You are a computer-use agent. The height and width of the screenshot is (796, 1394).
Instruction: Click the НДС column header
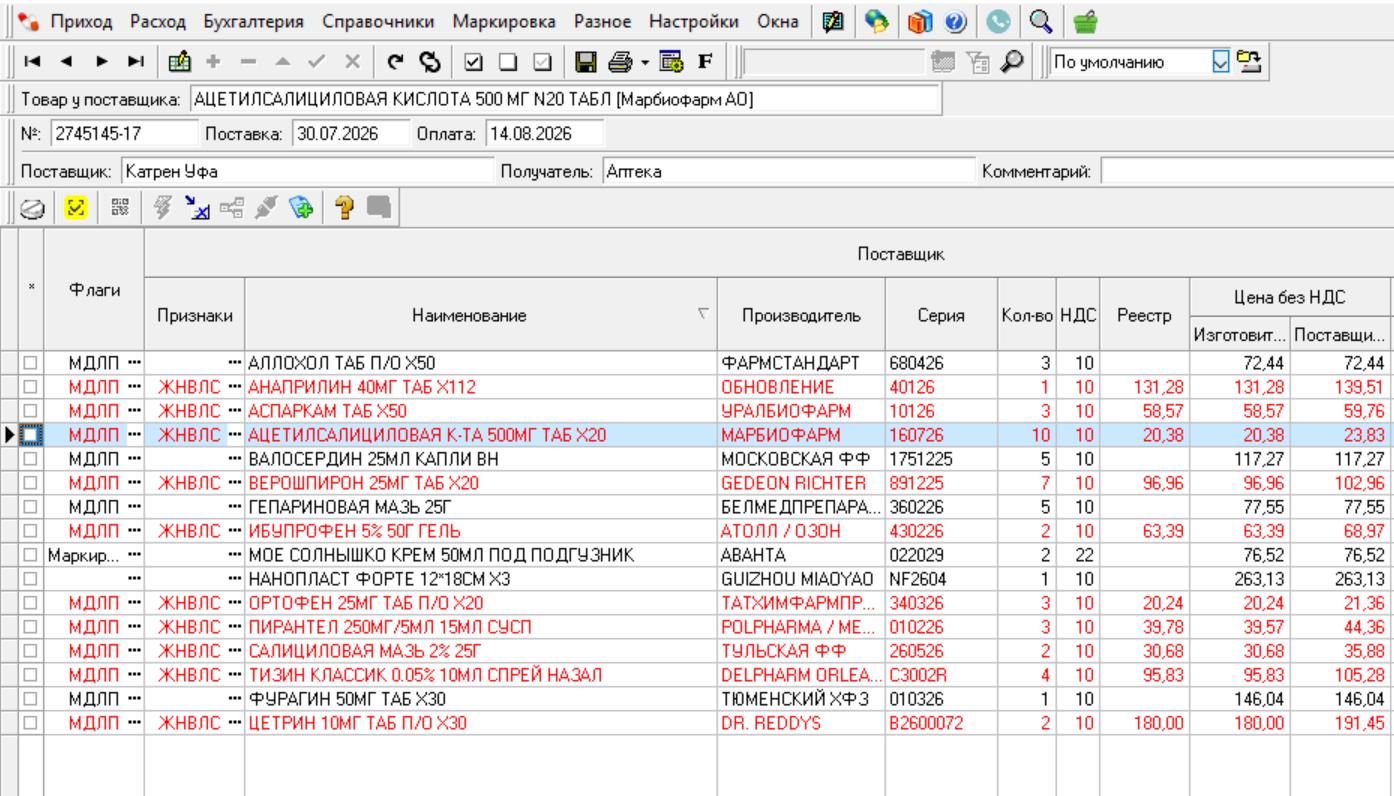[x=1078, y=315]
